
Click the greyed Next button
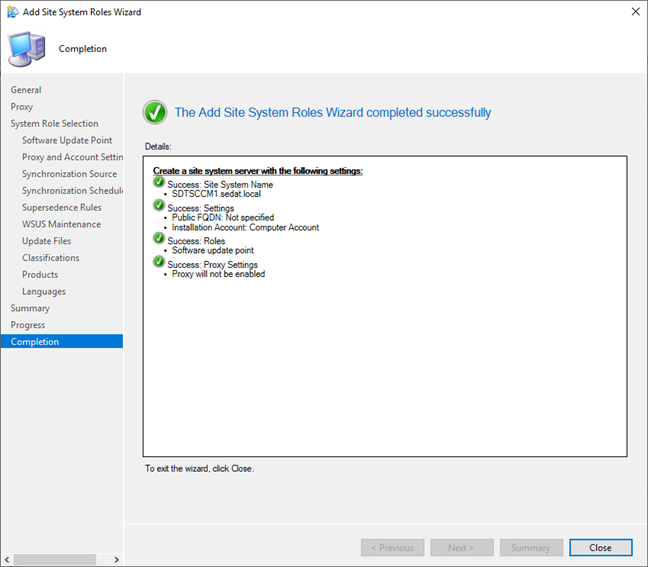[x=462, y=548]
